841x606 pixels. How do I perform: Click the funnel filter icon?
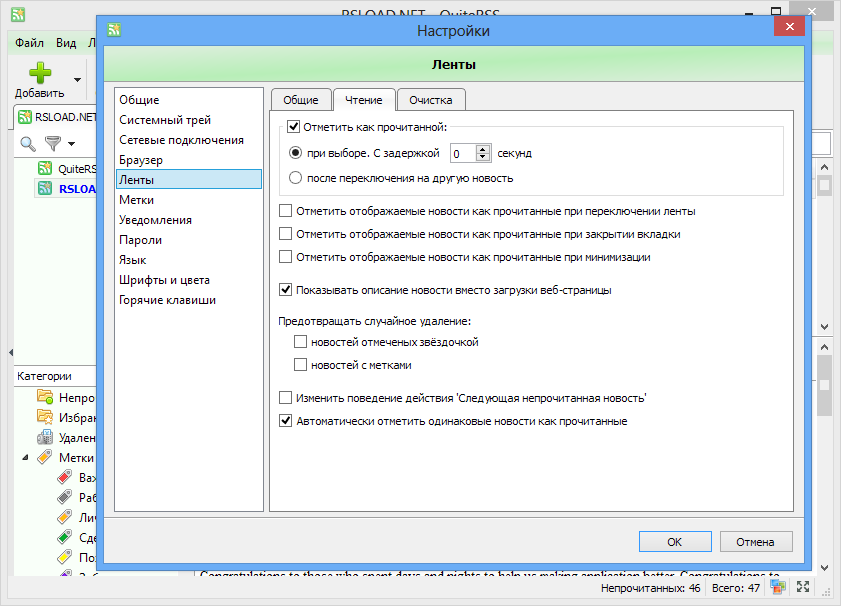[53, 143]
